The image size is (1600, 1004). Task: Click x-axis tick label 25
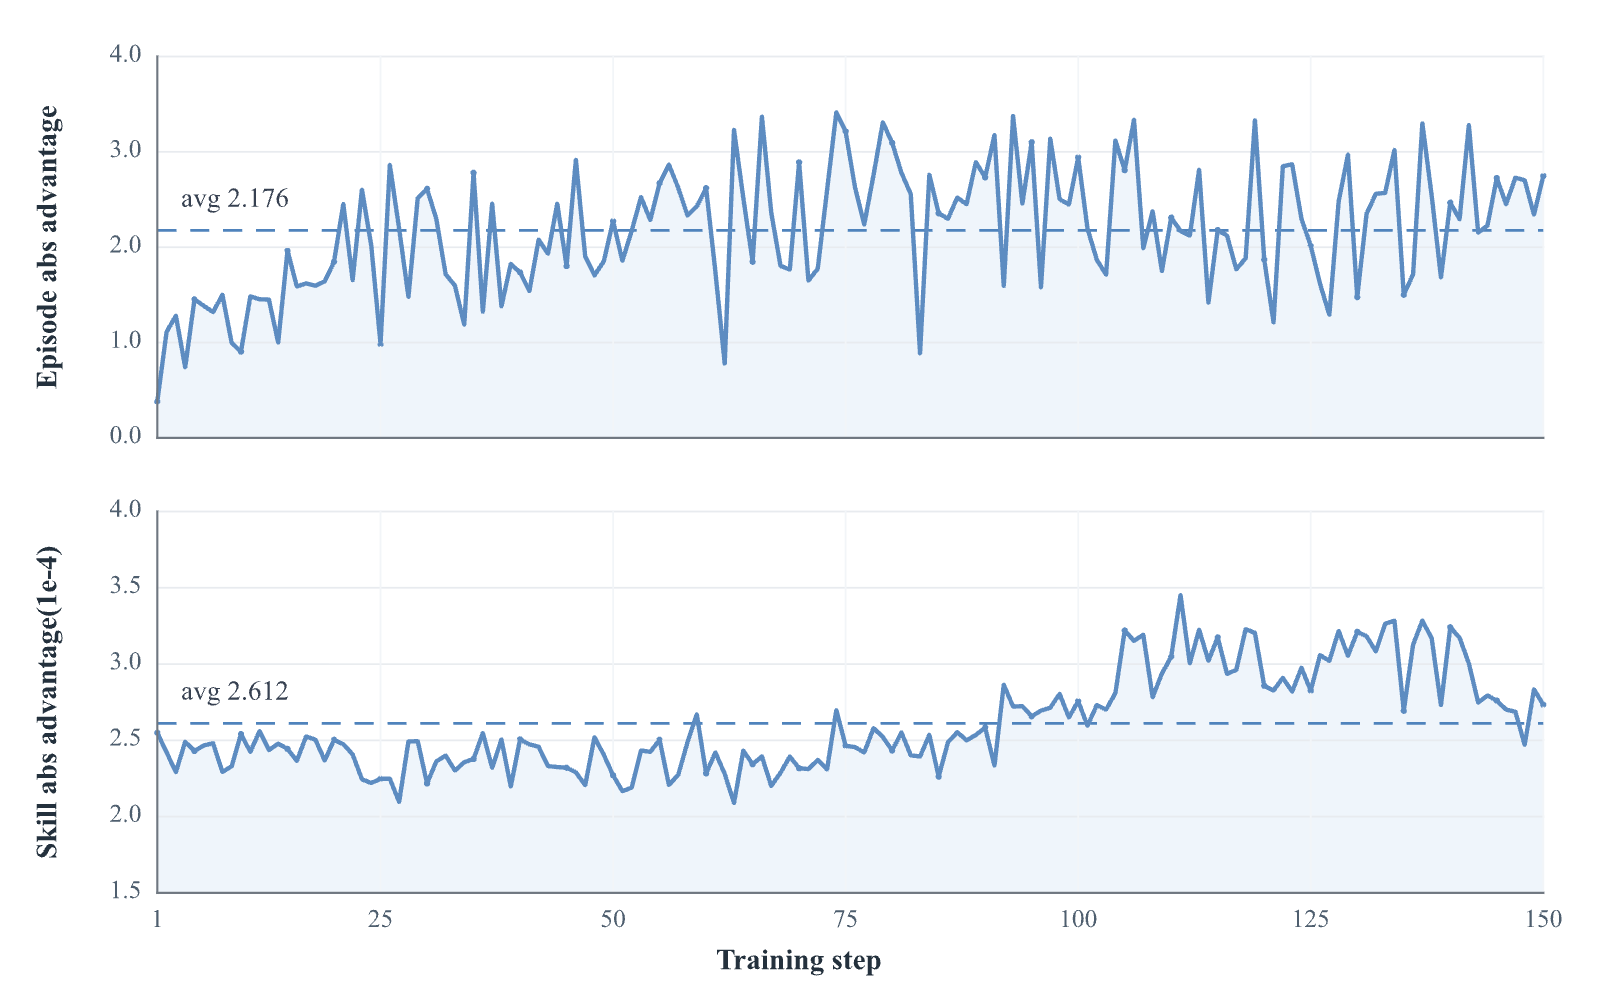pyautogui.click(x=380, y=919)
